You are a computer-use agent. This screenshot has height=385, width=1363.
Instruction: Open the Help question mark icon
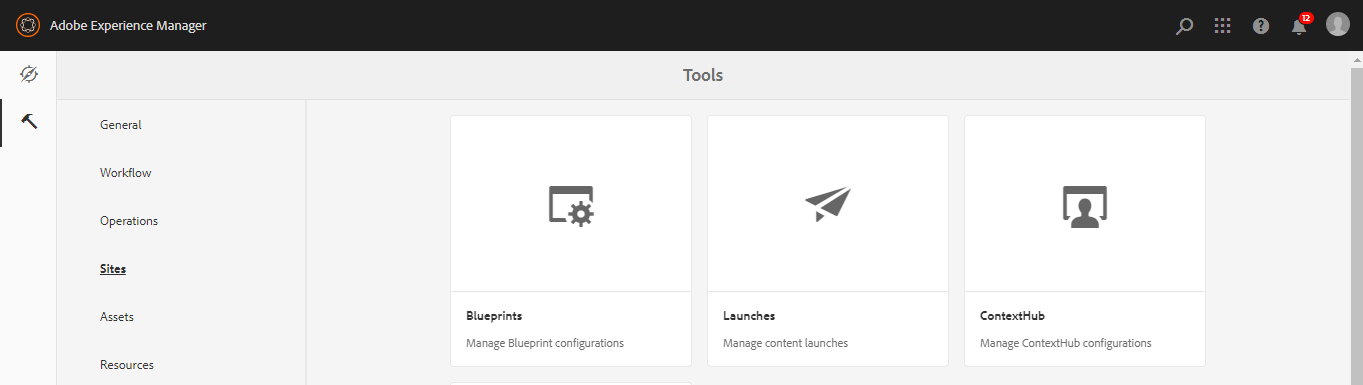coord(1261,26)
